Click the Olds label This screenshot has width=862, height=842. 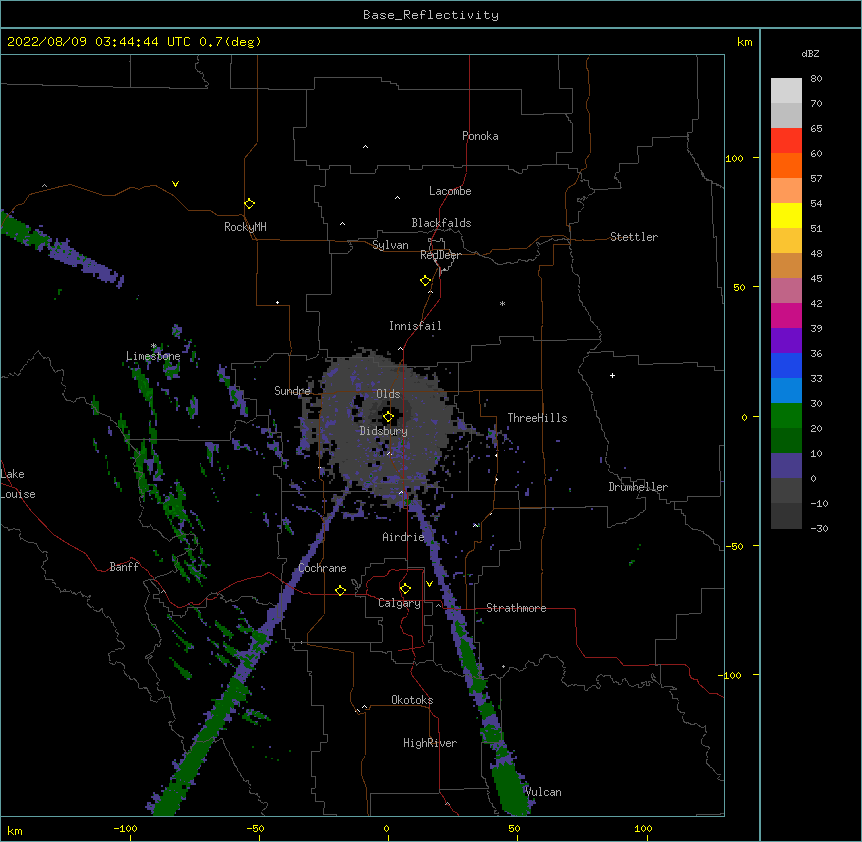click(388, 394)
